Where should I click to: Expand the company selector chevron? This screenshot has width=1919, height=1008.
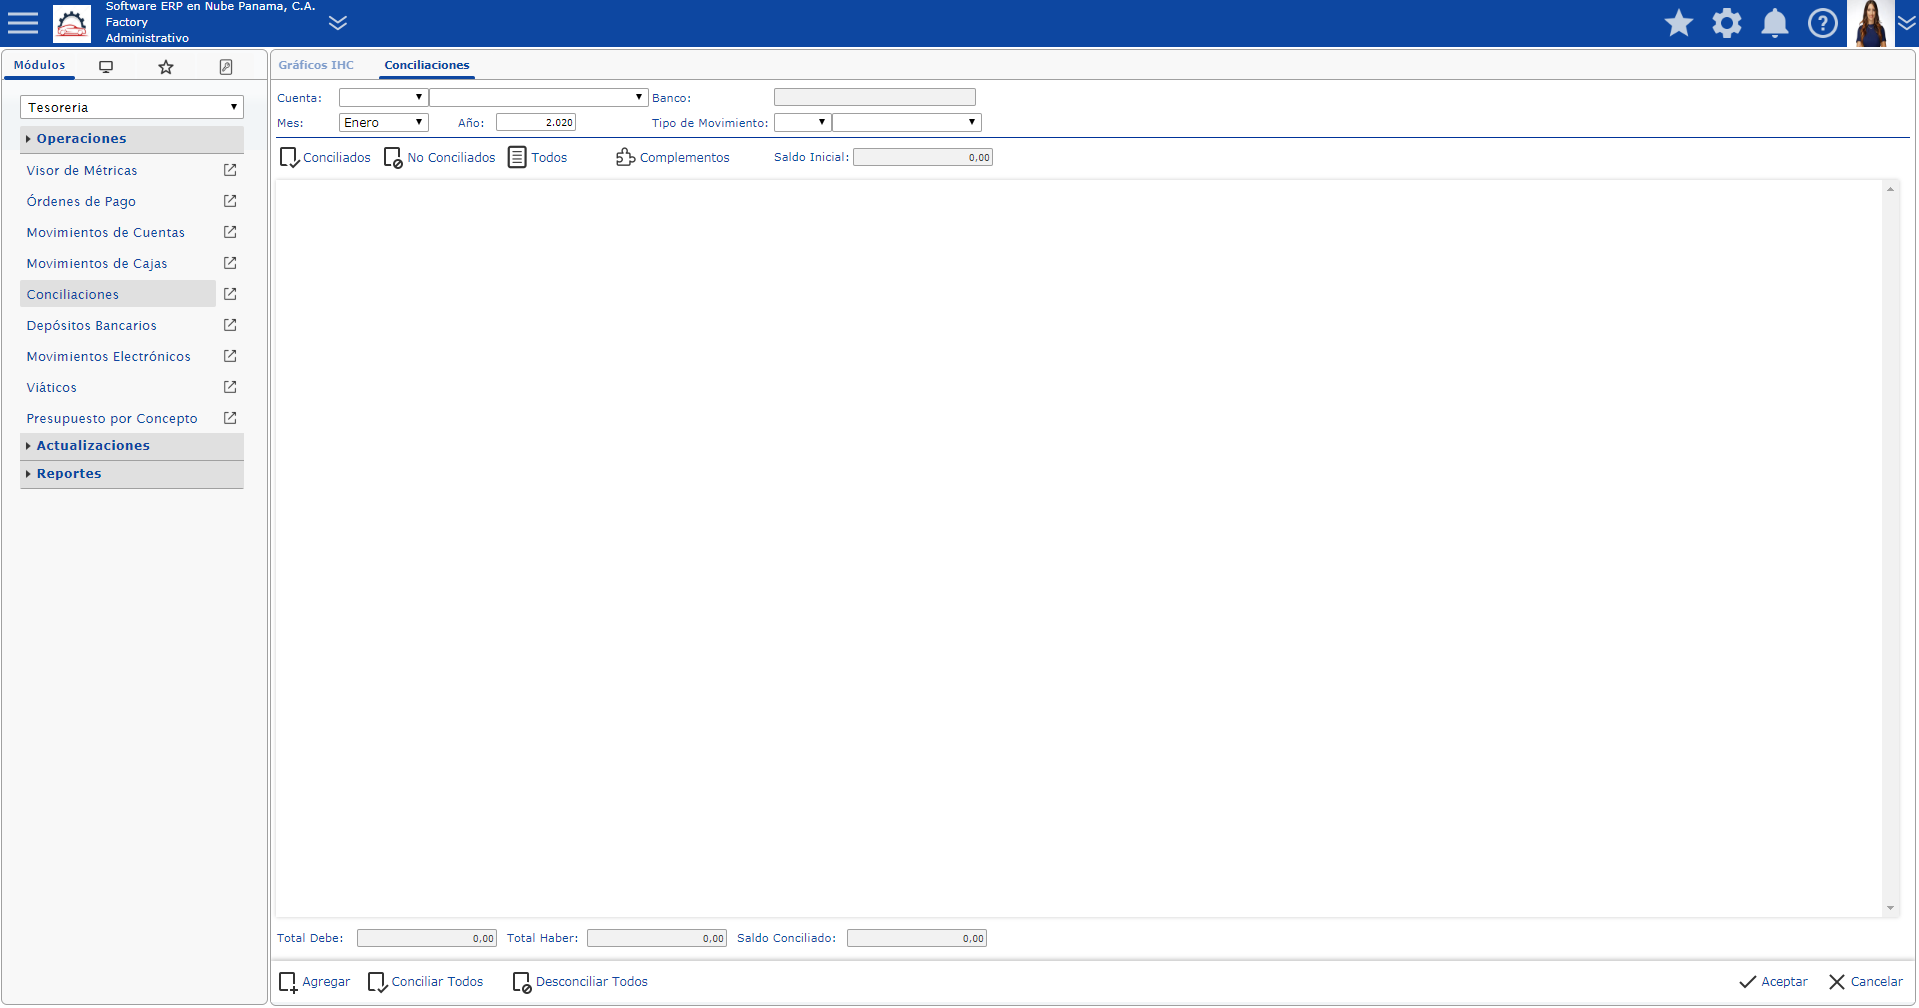[338, 23]
